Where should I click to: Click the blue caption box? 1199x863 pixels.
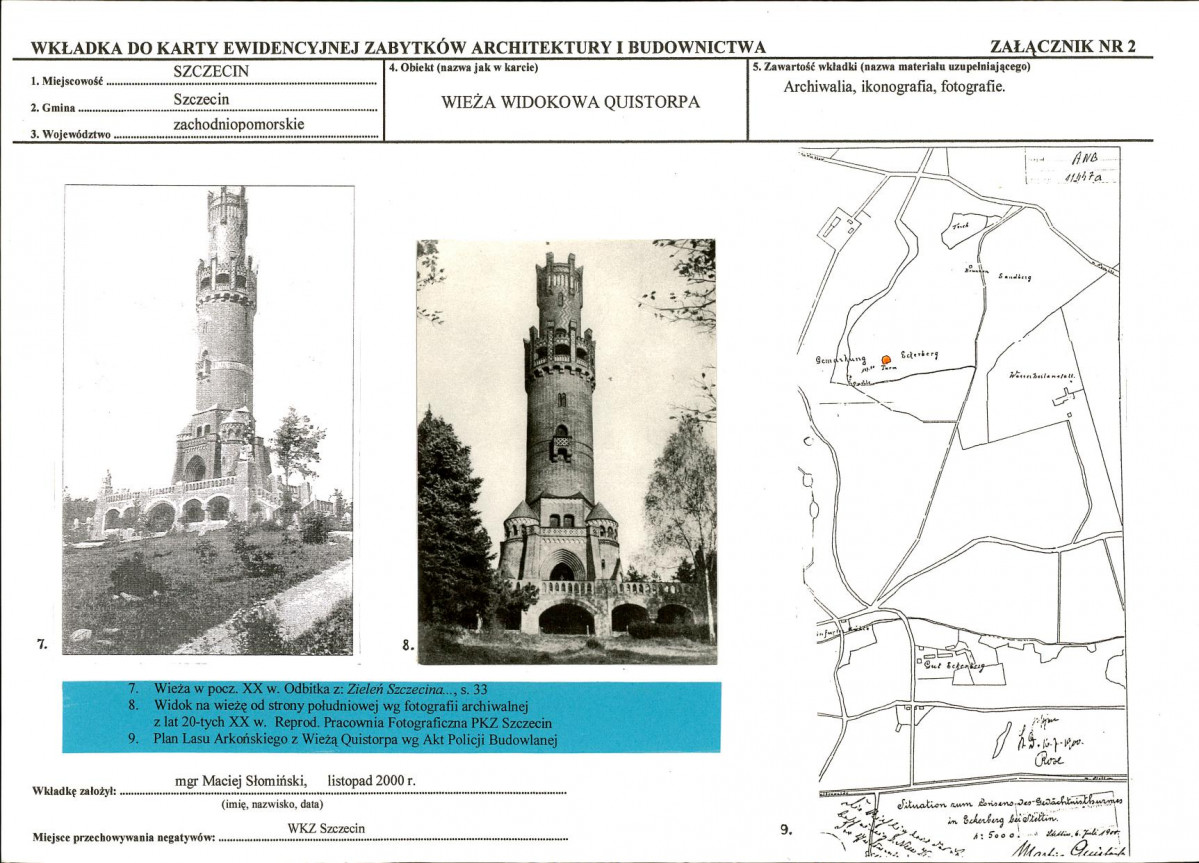(x=392, y=717)
